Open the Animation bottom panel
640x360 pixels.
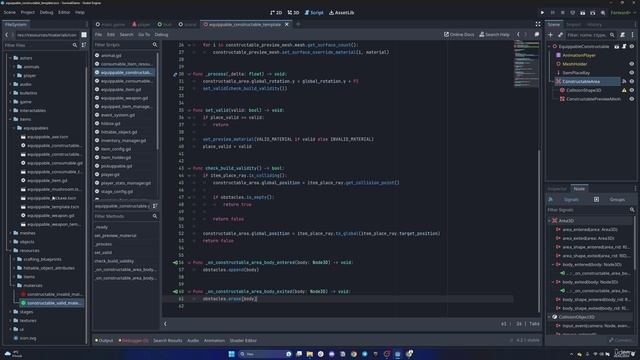point(214,340)
